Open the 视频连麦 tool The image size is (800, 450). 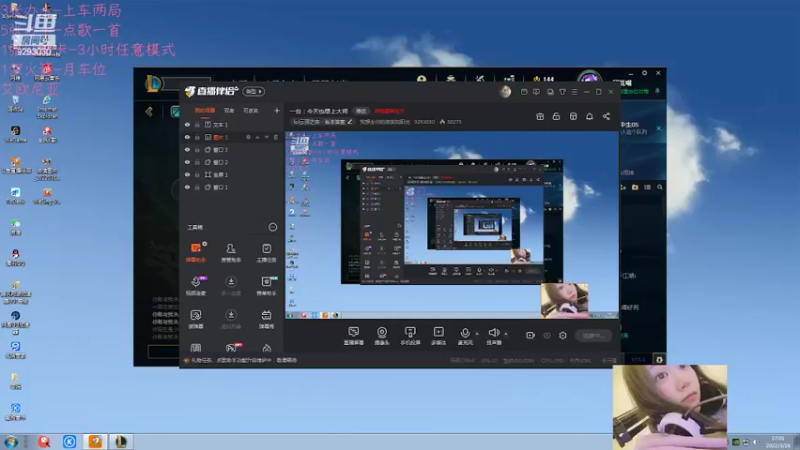click(196, 285)
